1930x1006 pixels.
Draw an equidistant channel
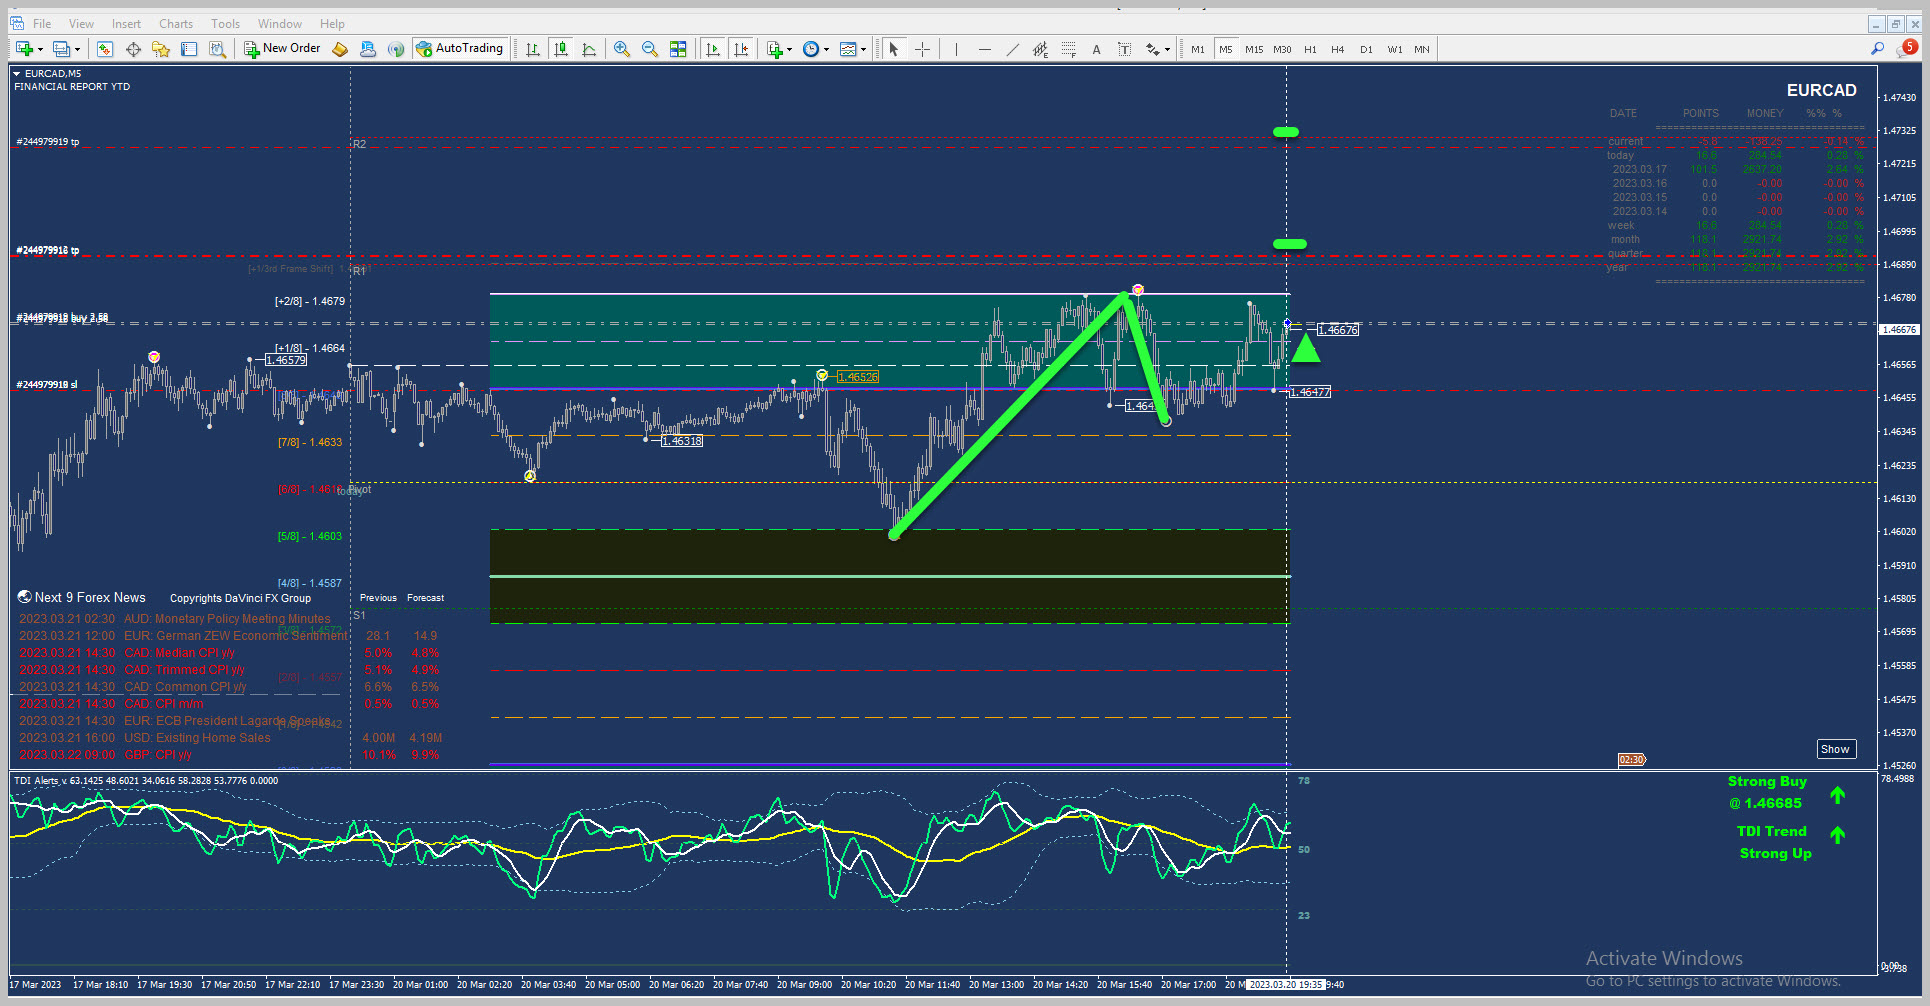[1041, 49]
